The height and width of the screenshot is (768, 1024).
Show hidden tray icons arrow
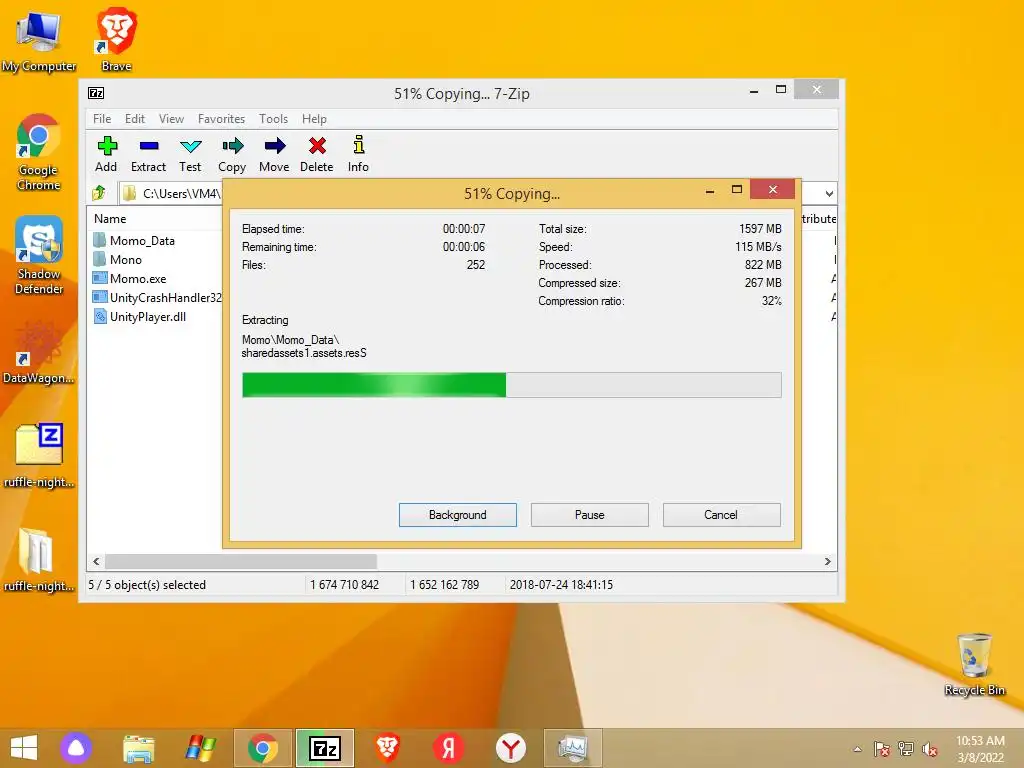(x=857, y=749)
